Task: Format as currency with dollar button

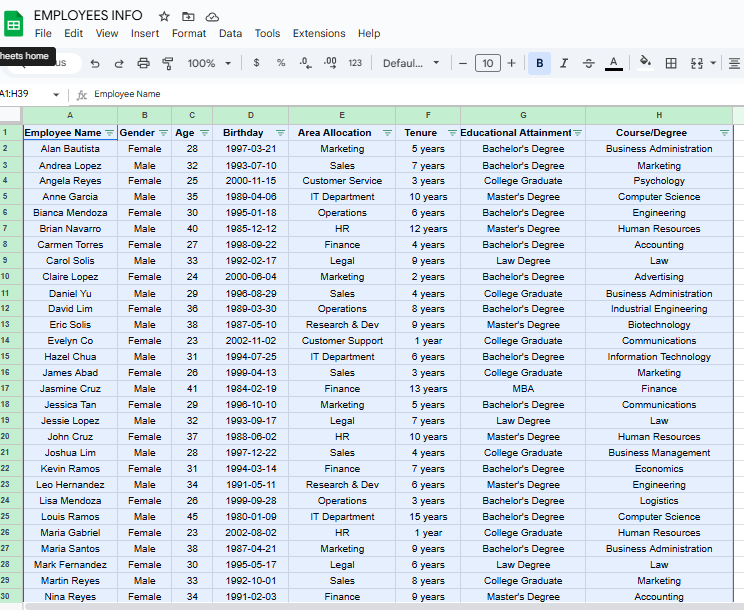Action: 256,63
